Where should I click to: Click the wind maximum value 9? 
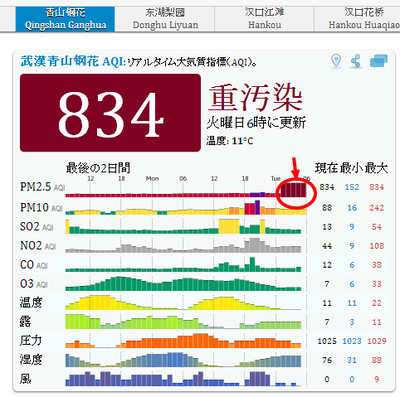pyautogui.click(x=376, y=379)
